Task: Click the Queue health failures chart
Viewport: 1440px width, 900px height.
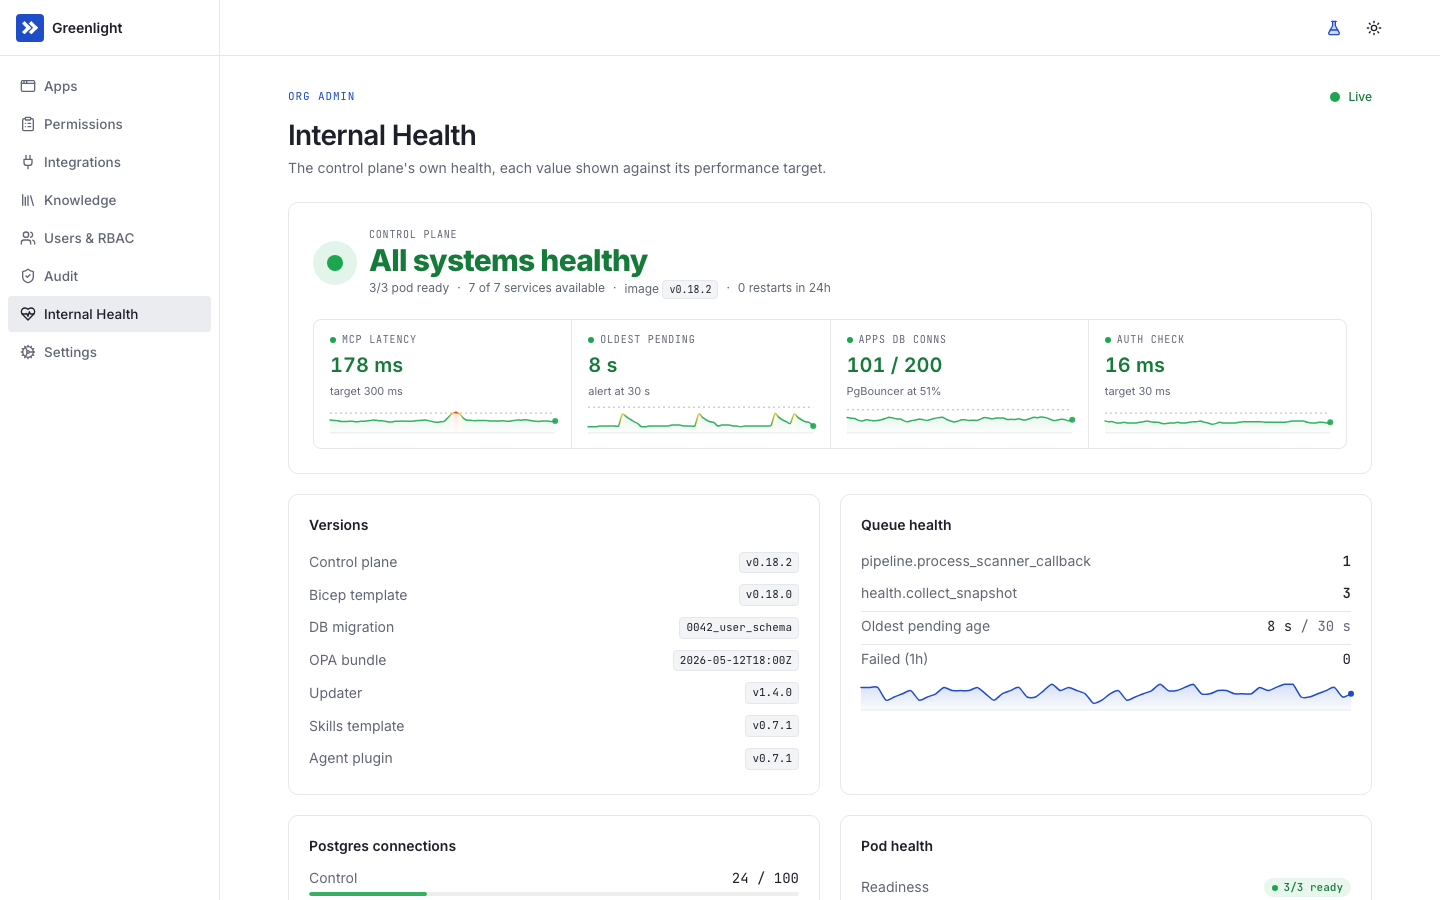Action: (1106, 696)
